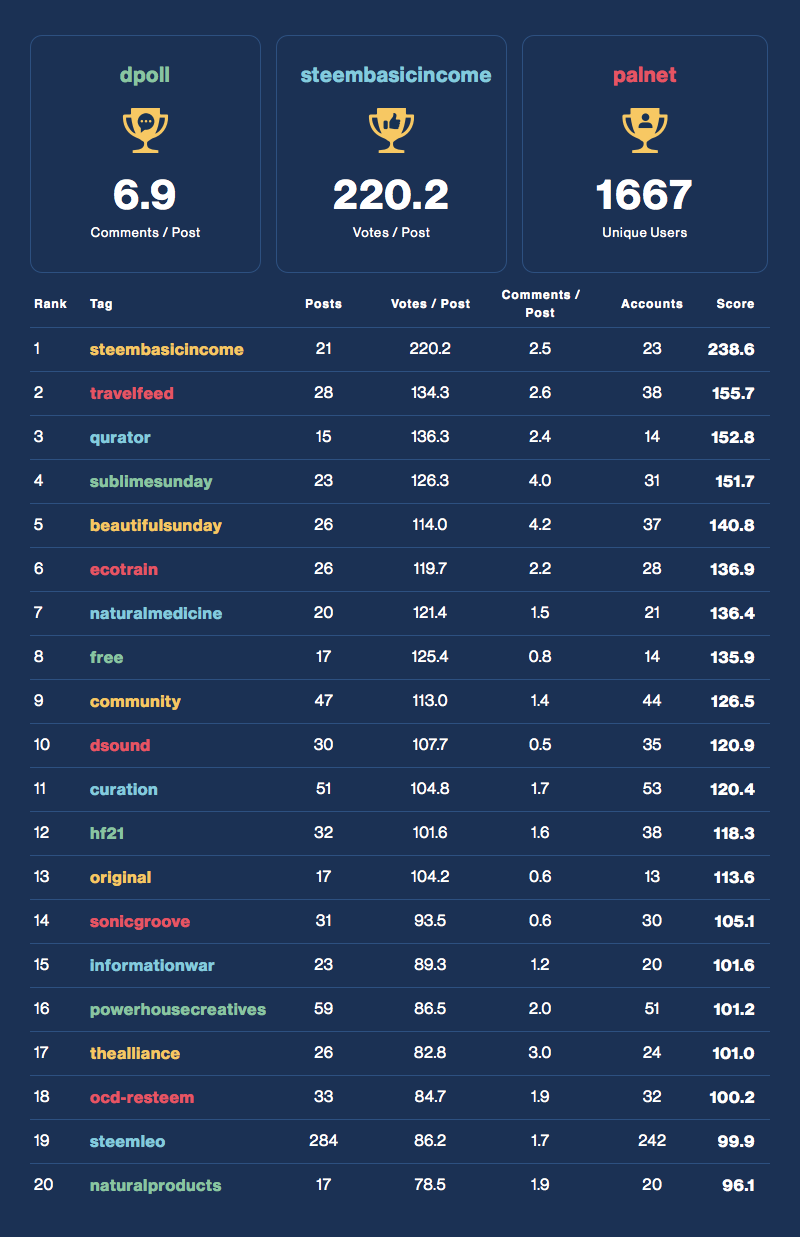800x1237 pixels.
Task: Click the Accounts column header
Action: coord(651,303)
